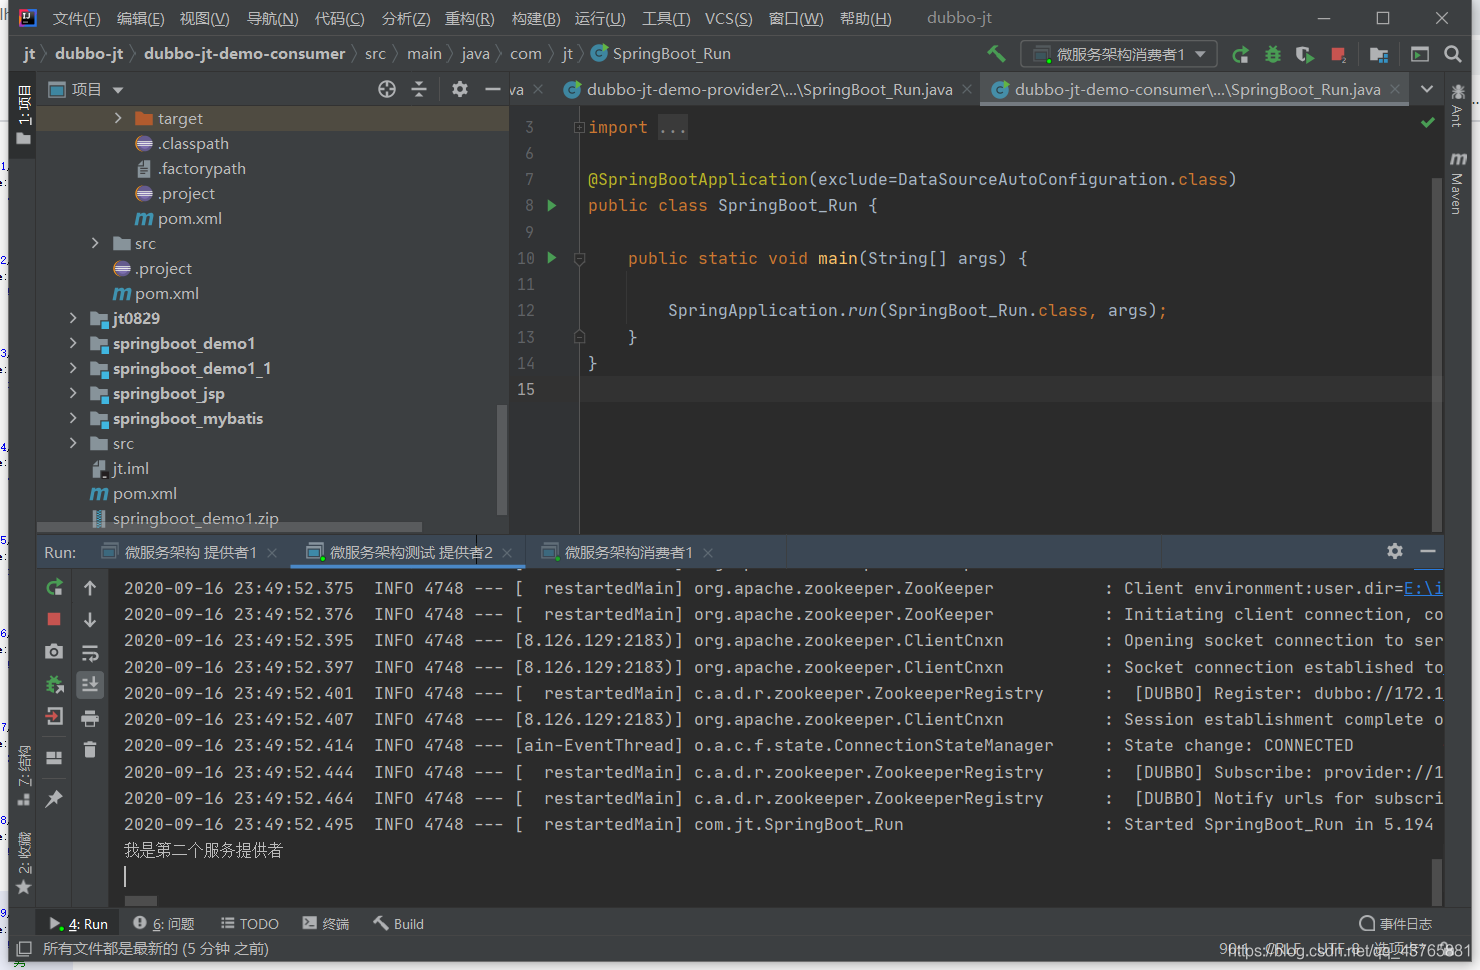Click the E:\ path link in console
Screen dimensions: 1480x970
point(1423,588)
